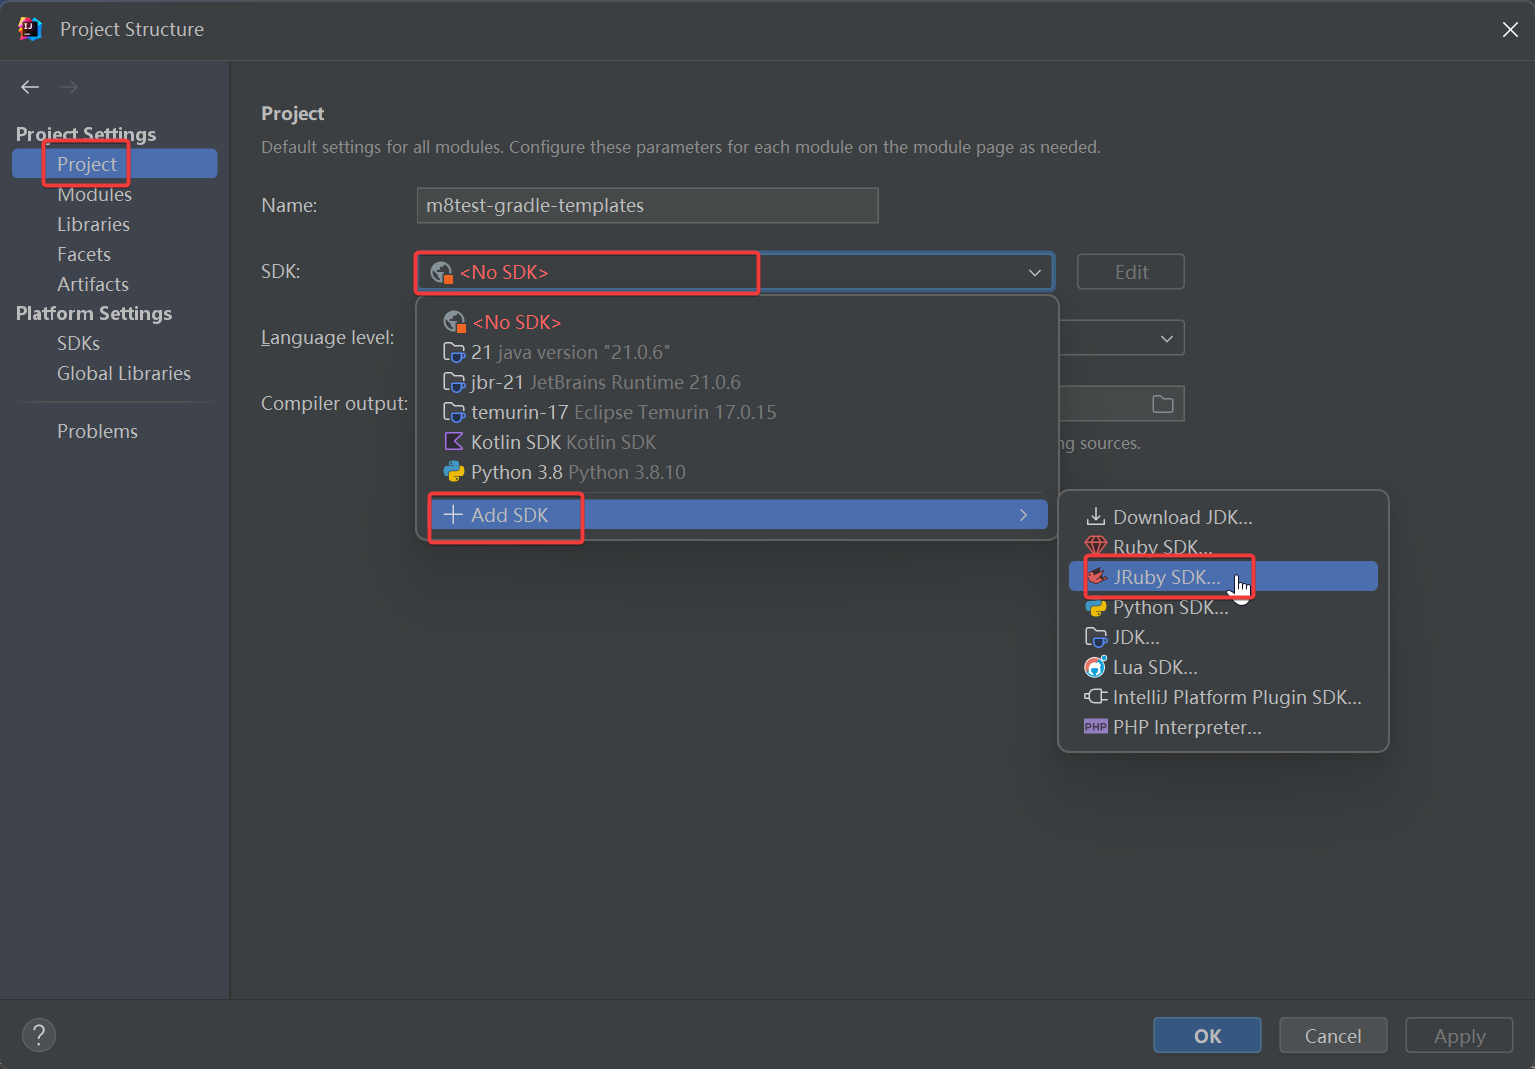The height and width of the screenshot is (1069, 1535).
Task: Go to SDKs under Platform Settings
Action: [78, 343]
